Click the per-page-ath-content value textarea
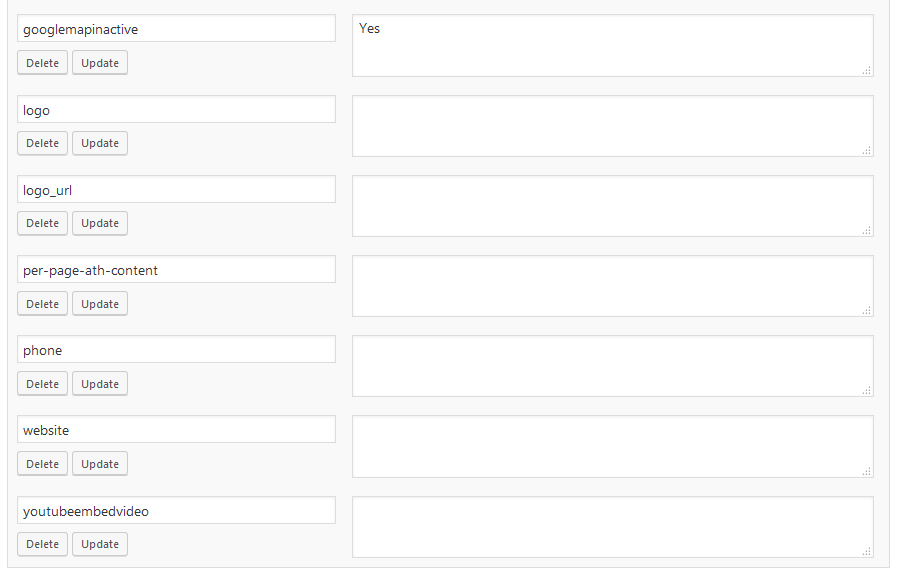Image resolution: width=901 pixels, height=577 pixels. point(612,286)
